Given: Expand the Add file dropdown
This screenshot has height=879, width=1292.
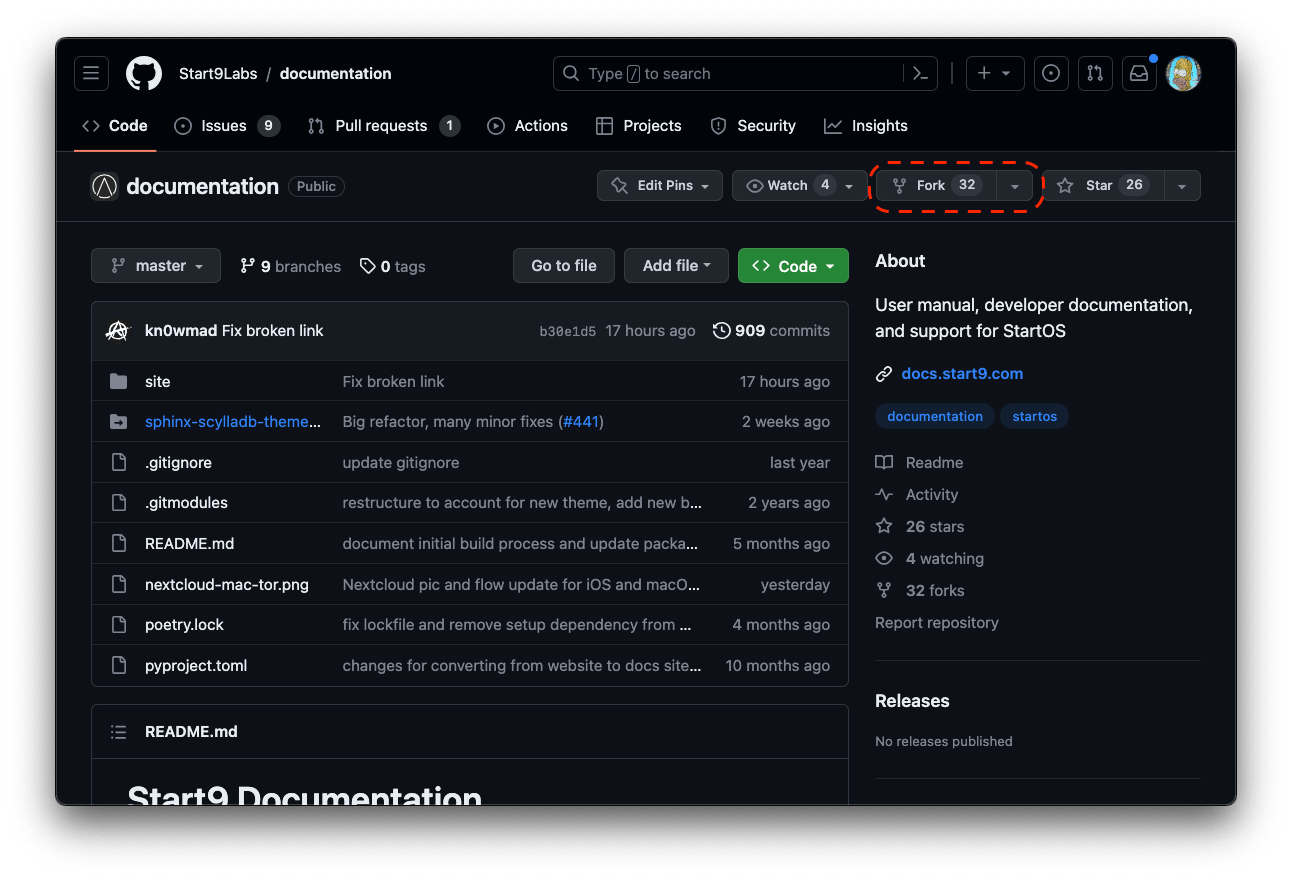Looking at the screenshot, I should (677, 266).
